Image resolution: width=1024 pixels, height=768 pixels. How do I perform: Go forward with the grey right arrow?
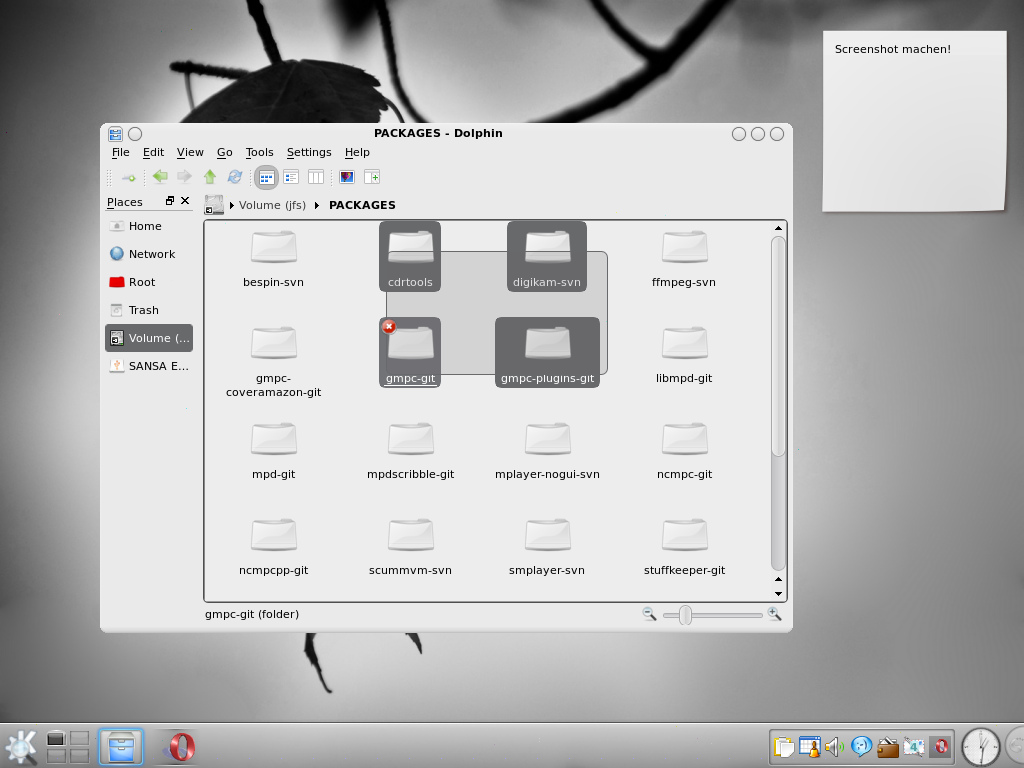tap(185, 176)
